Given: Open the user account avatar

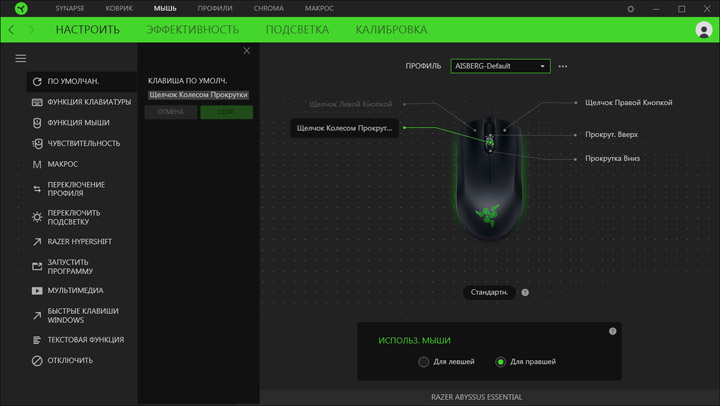Looking at the screenshot, I should click(x=703, y=30).
